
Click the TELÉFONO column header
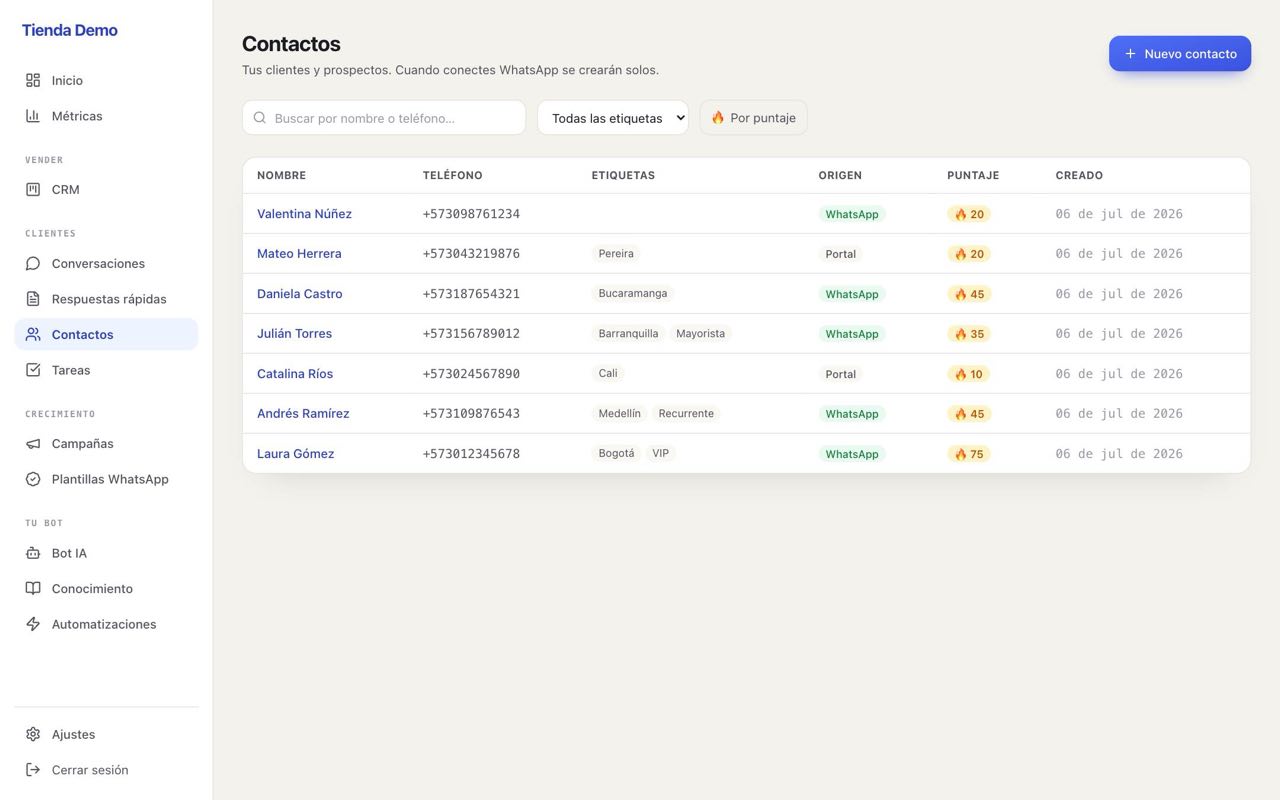(x=453, y=176)
